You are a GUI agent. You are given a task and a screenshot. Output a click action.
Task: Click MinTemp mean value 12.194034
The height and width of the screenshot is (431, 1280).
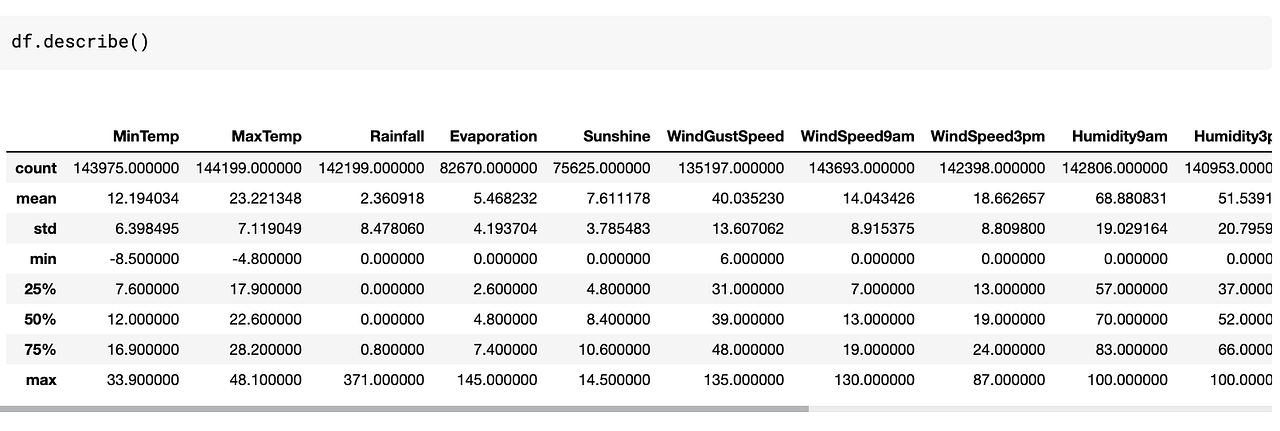click(145, 198)
